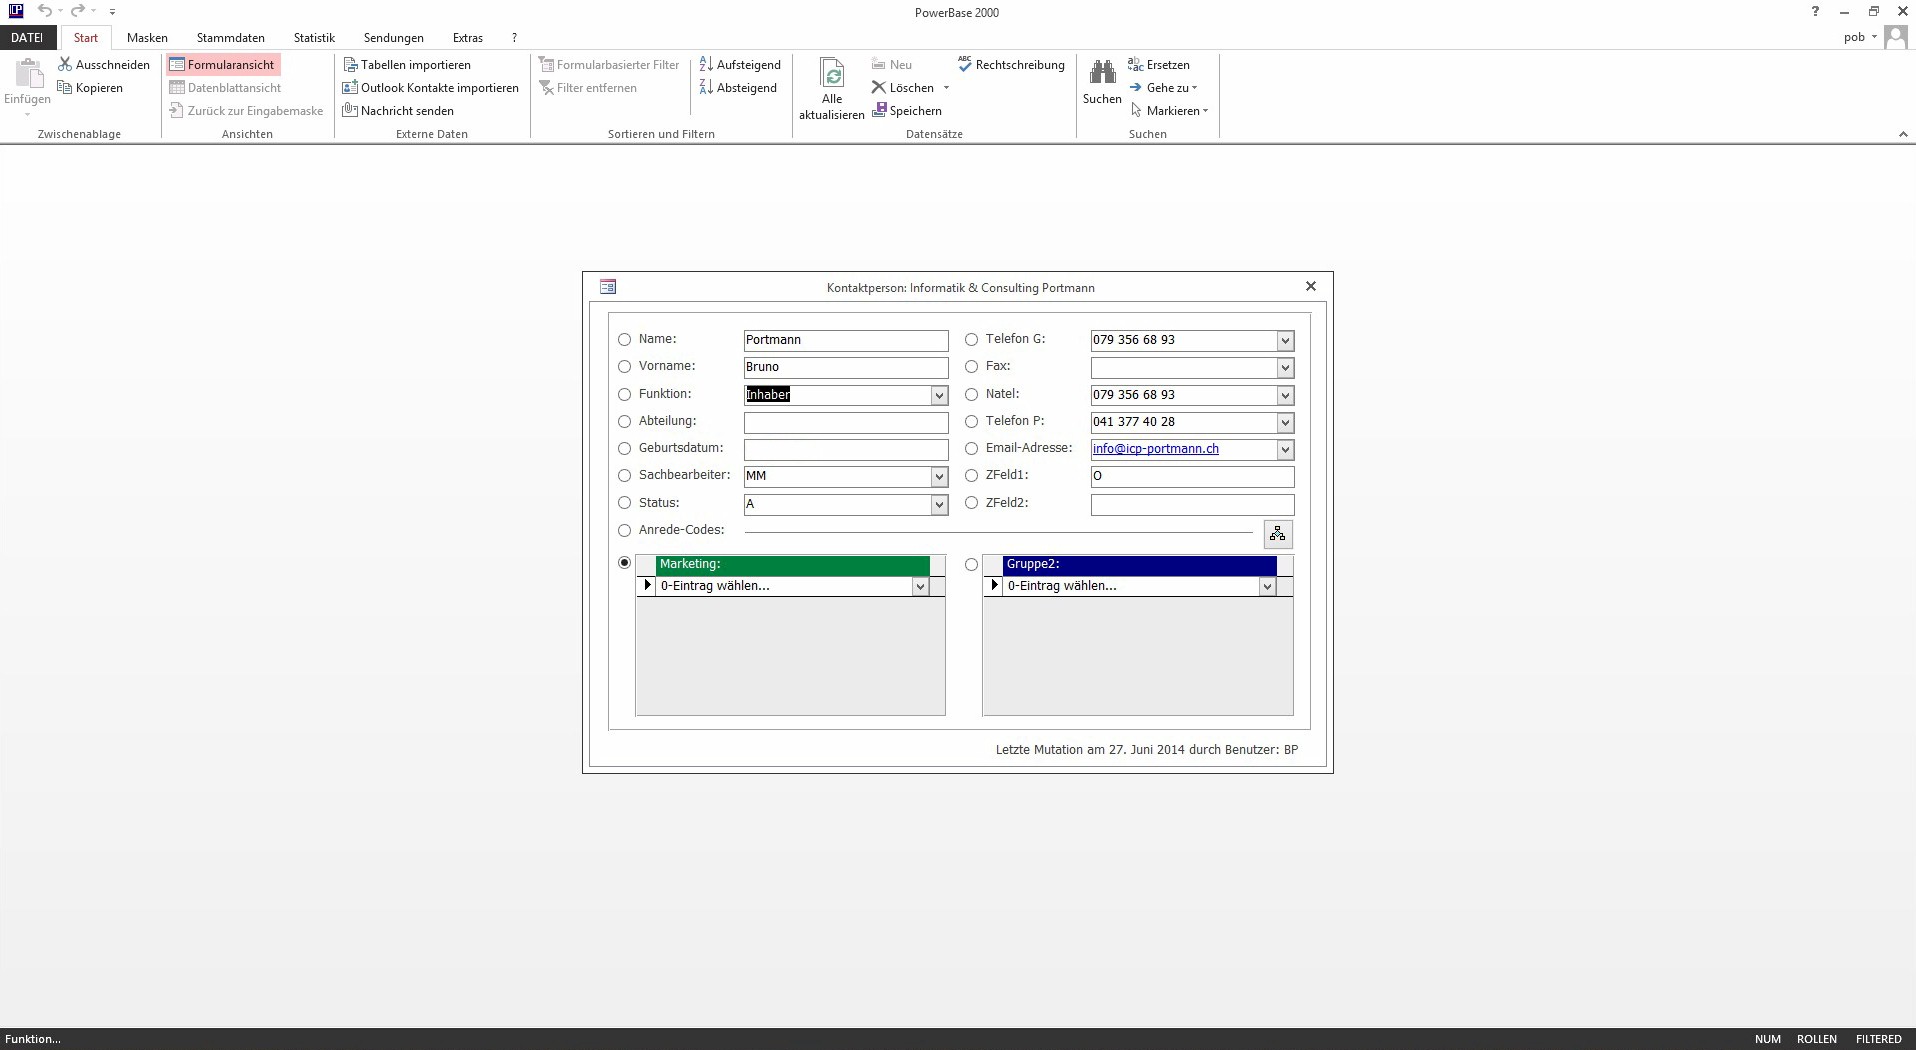The image size is (1916, 1050).
Task: Switch to Formularansicht view
Action: pos(223,65)
